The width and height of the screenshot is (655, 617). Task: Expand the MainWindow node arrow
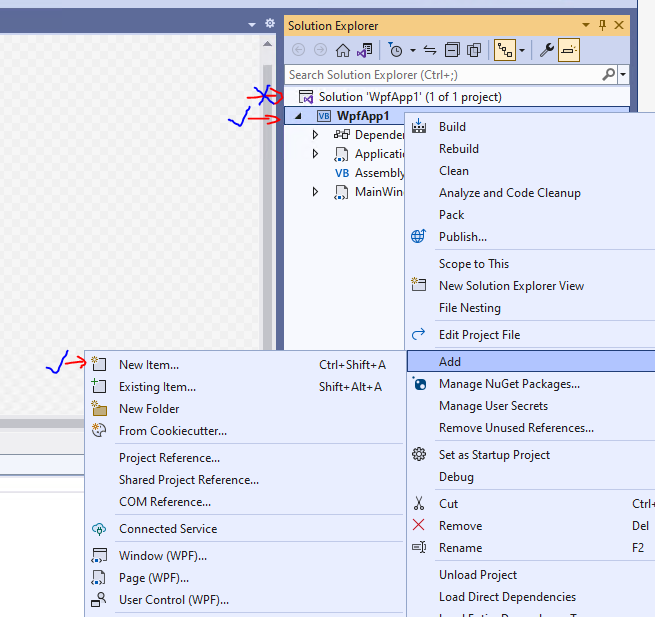(315, 192)
